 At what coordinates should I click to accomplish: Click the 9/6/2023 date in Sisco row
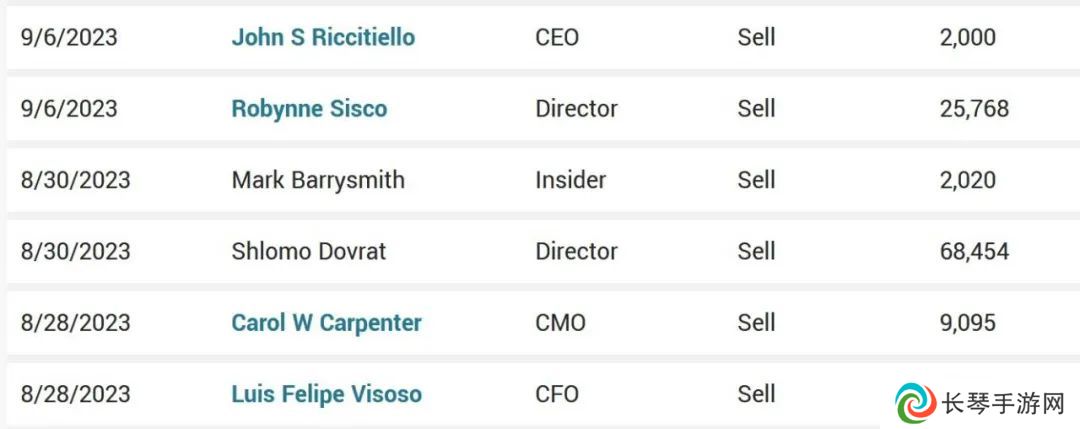coord(69,109)
